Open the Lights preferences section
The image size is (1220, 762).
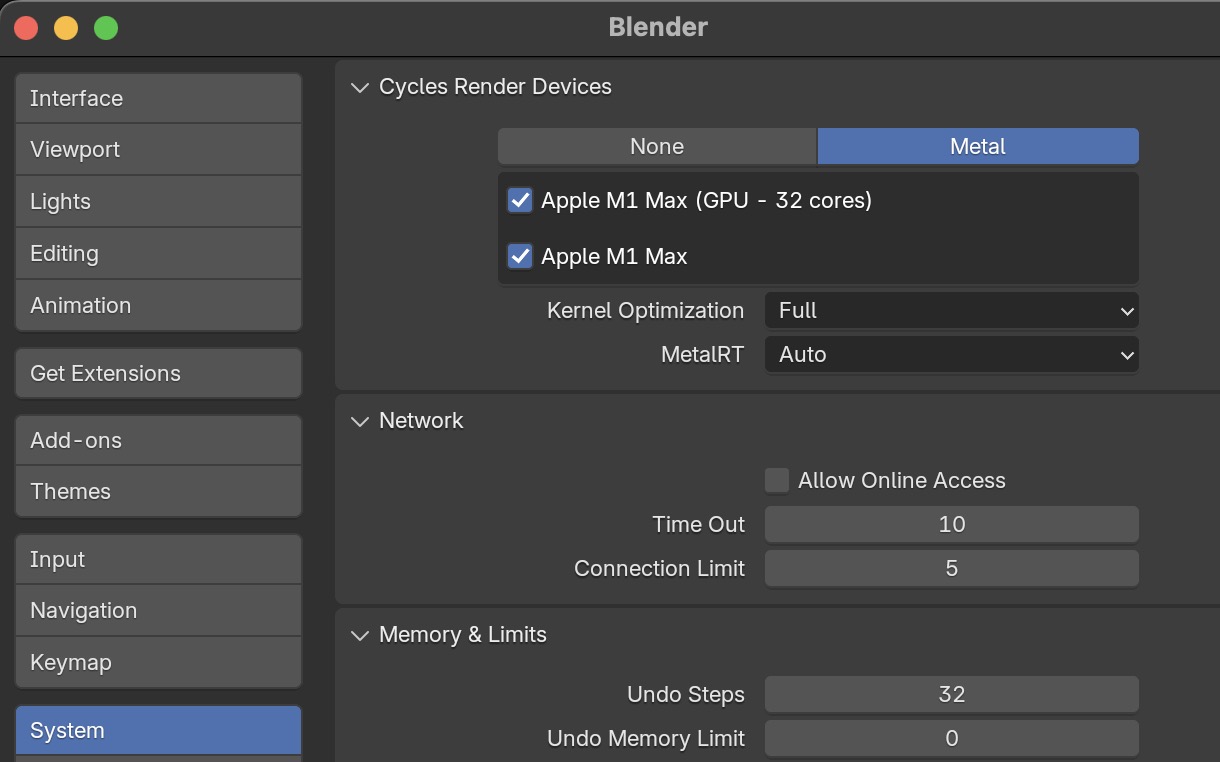click(158, 202)
